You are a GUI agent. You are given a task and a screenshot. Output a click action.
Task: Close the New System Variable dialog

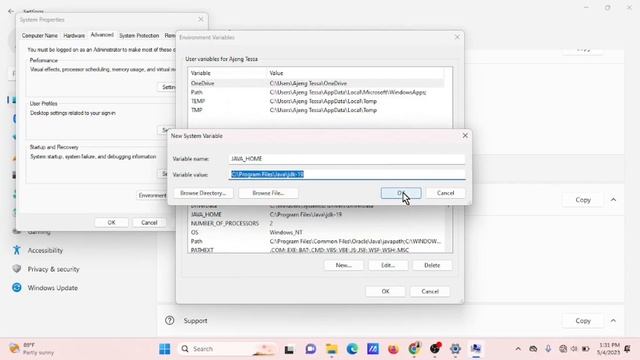[465, 136]
